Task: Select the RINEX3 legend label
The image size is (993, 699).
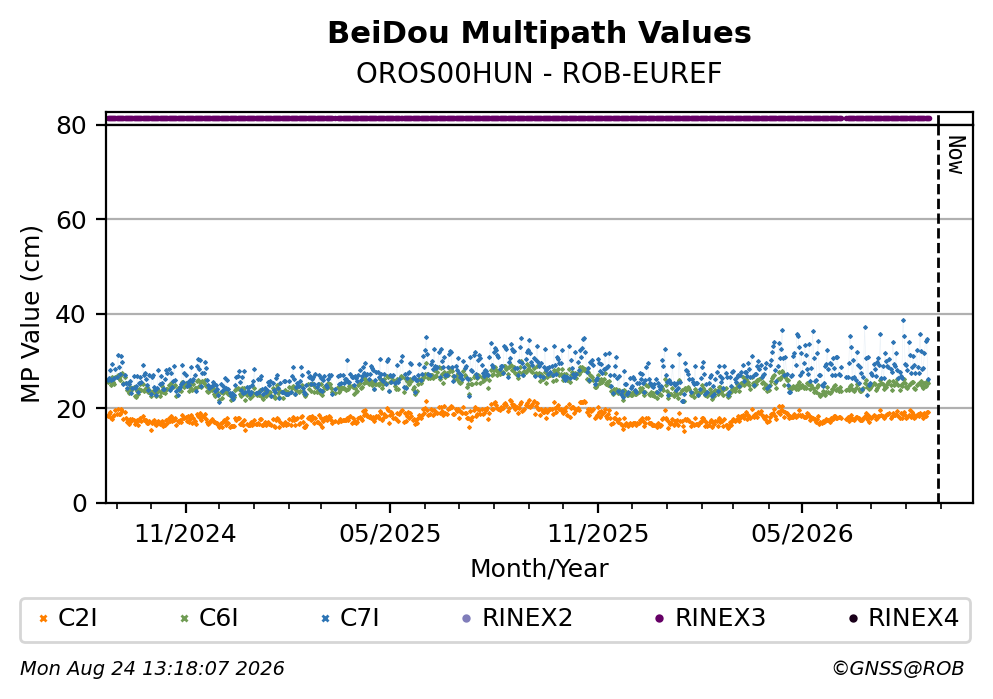Action: pos(721,618)
